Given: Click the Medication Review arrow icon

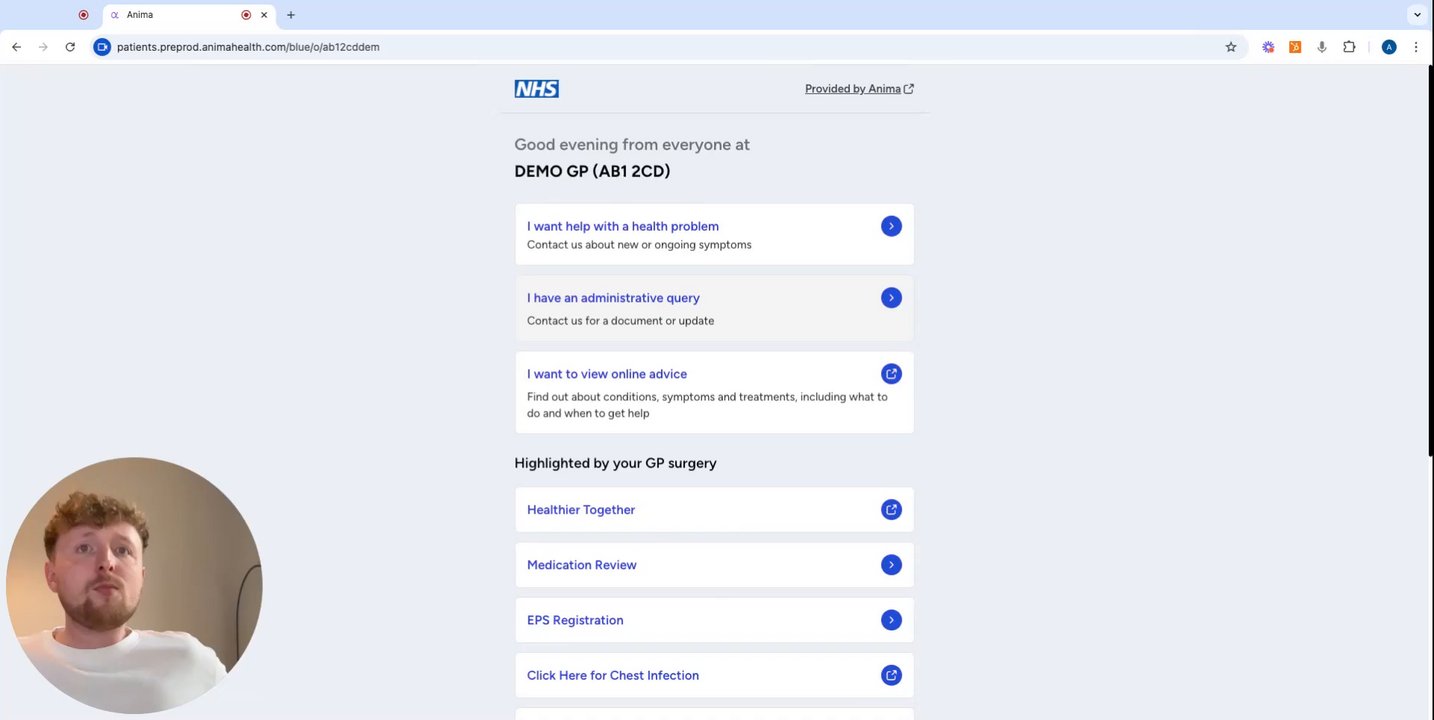Looking at the screenshot, I should coord(891,565).
